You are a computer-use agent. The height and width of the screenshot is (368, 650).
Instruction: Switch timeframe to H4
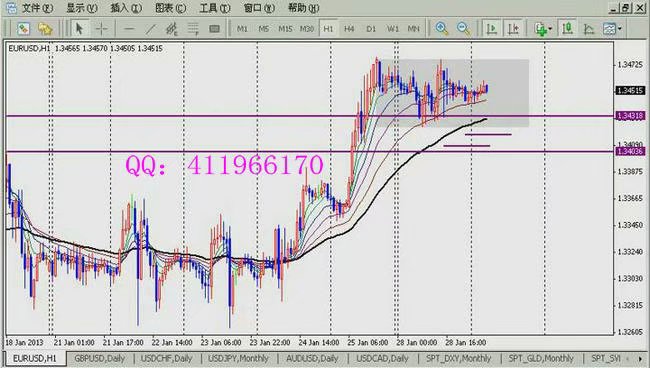tap(349, 29)
